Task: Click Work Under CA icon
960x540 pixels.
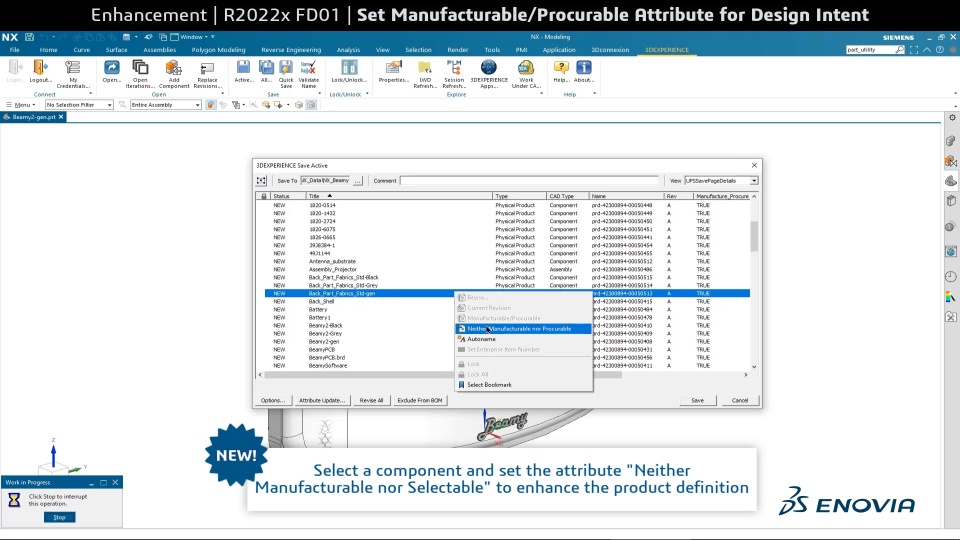Action: coord(526,74)
